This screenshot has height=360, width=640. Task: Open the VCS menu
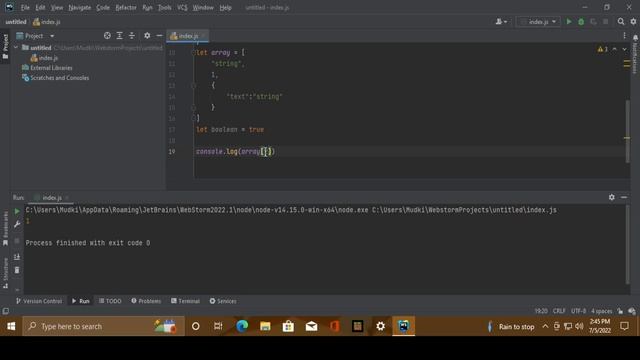click(x=182, y=7)
